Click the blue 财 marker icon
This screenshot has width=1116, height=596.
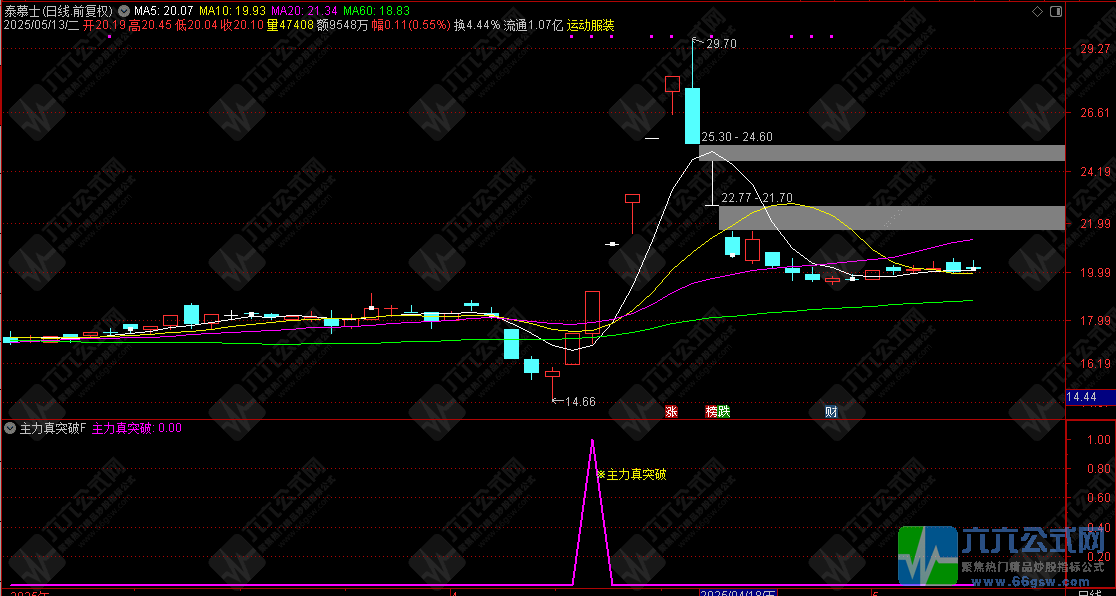831,411
